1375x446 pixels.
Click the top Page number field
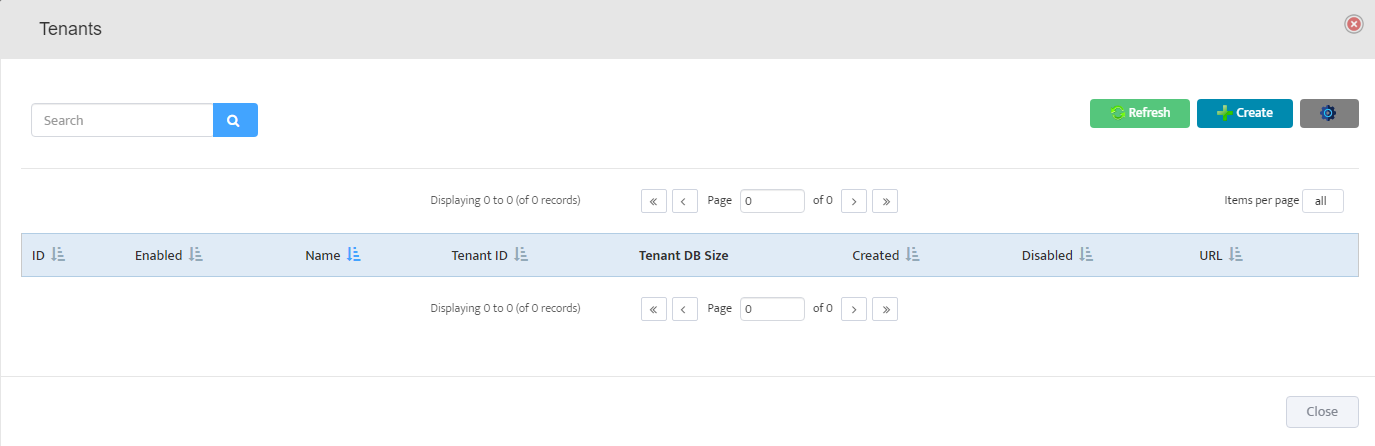click(772, 201)
